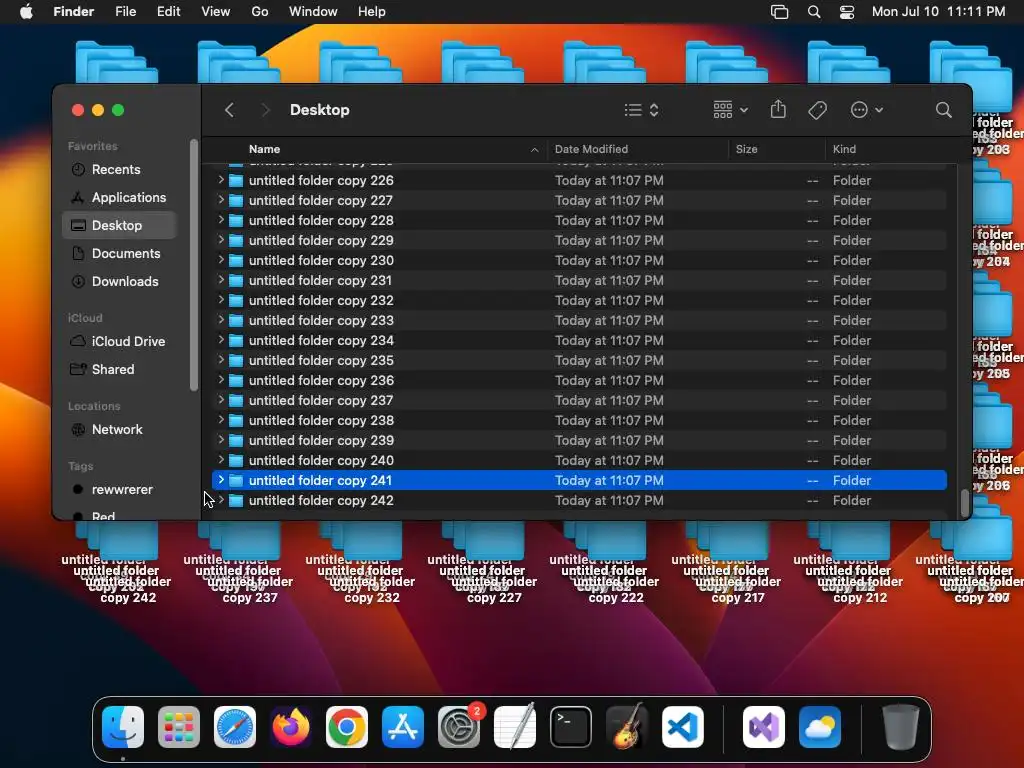Click the file list vertical scrollbar
1024x768 pixels.
point(964,503)
